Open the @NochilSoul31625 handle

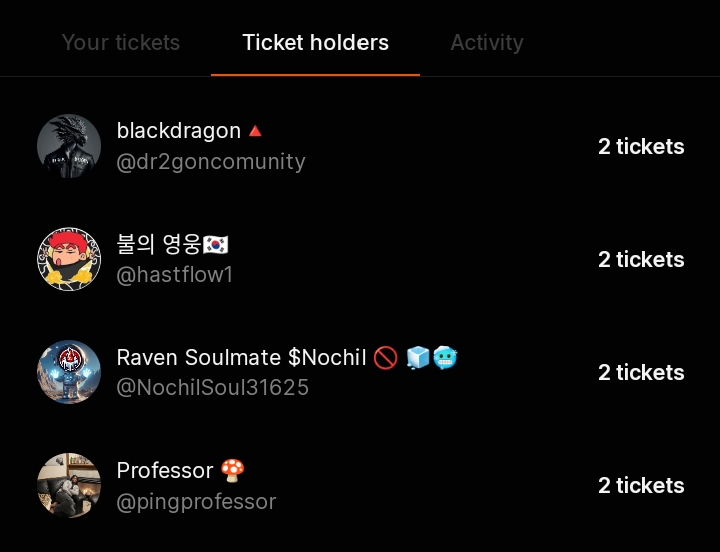click(x=213, y=388)
